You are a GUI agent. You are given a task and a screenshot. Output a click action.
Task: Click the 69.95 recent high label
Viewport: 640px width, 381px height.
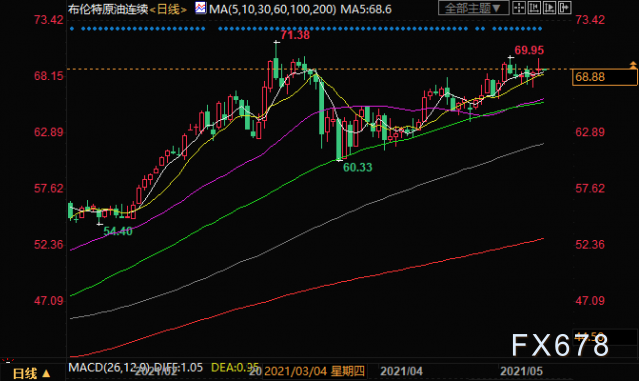[529, 50]
